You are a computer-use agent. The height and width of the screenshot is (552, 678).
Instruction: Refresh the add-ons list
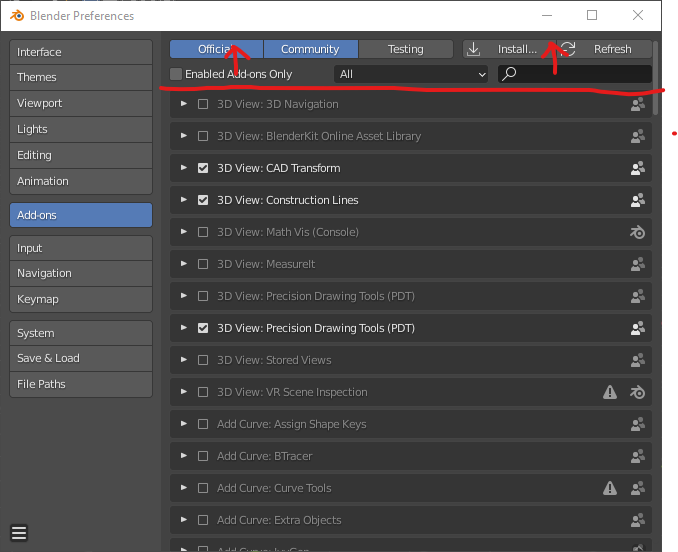604,49
